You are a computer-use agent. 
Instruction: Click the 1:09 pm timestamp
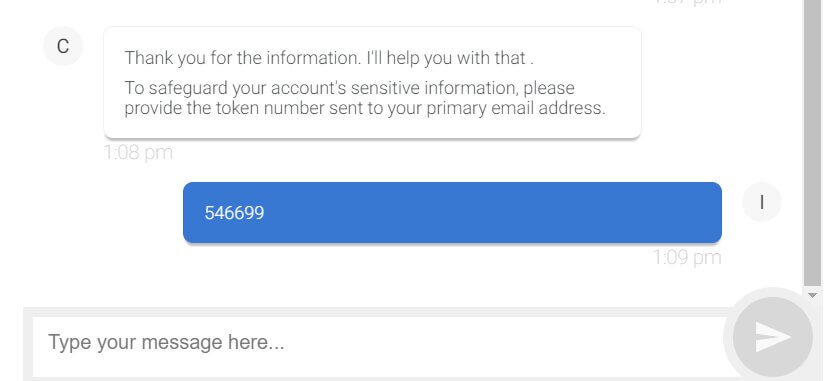(x=687, y=258)
